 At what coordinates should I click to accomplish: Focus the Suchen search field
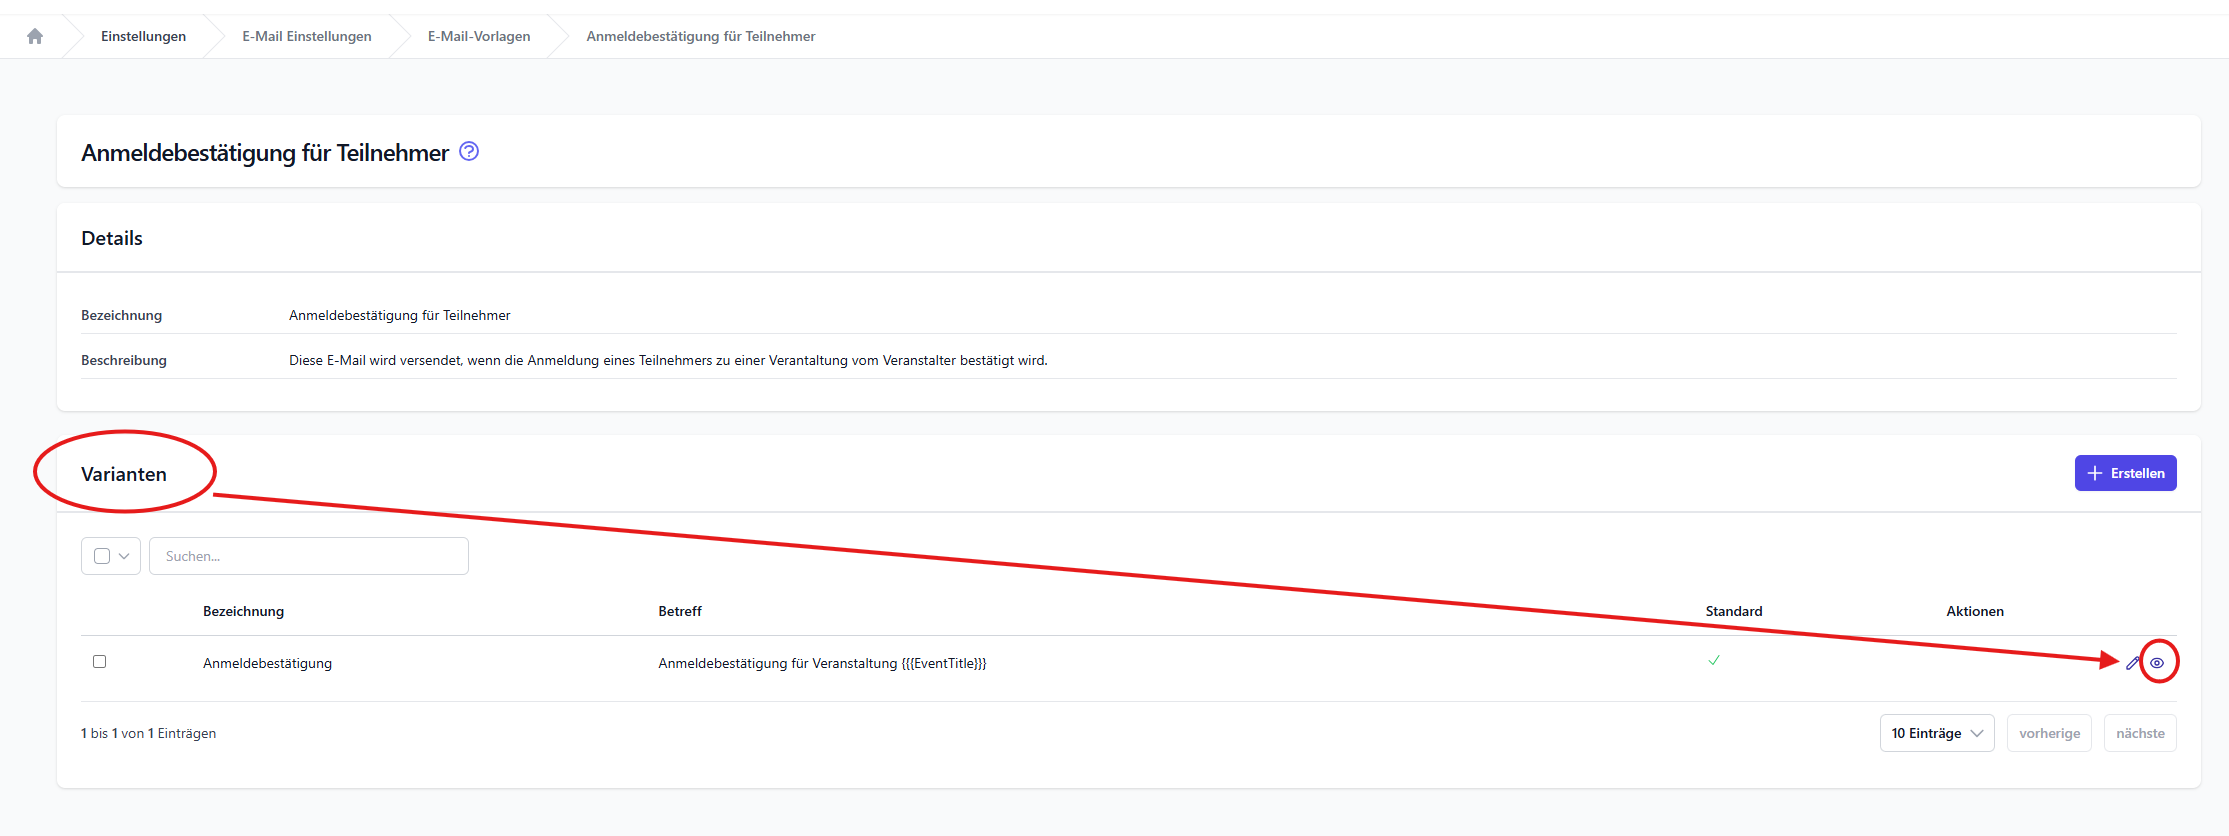click(308, 556)
